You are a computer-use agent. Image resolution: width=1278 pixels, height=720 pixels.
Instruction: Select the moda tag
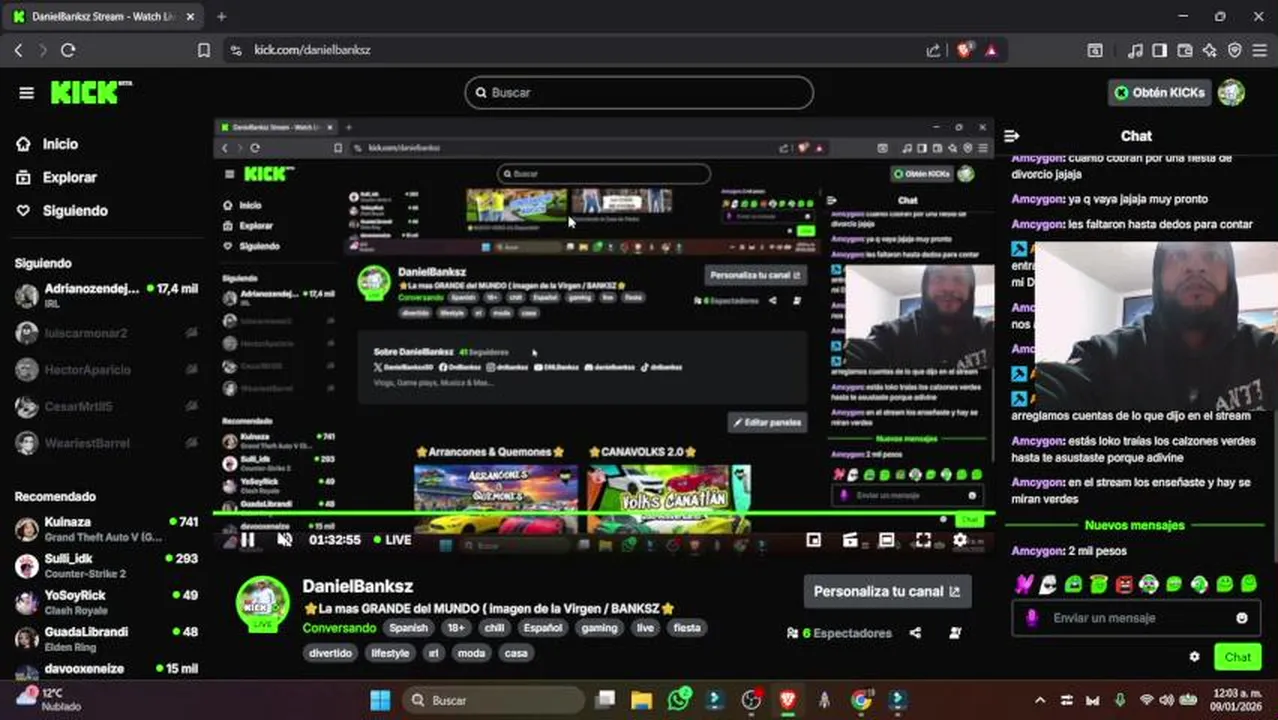pyautogui.click(x=471, y=653)
